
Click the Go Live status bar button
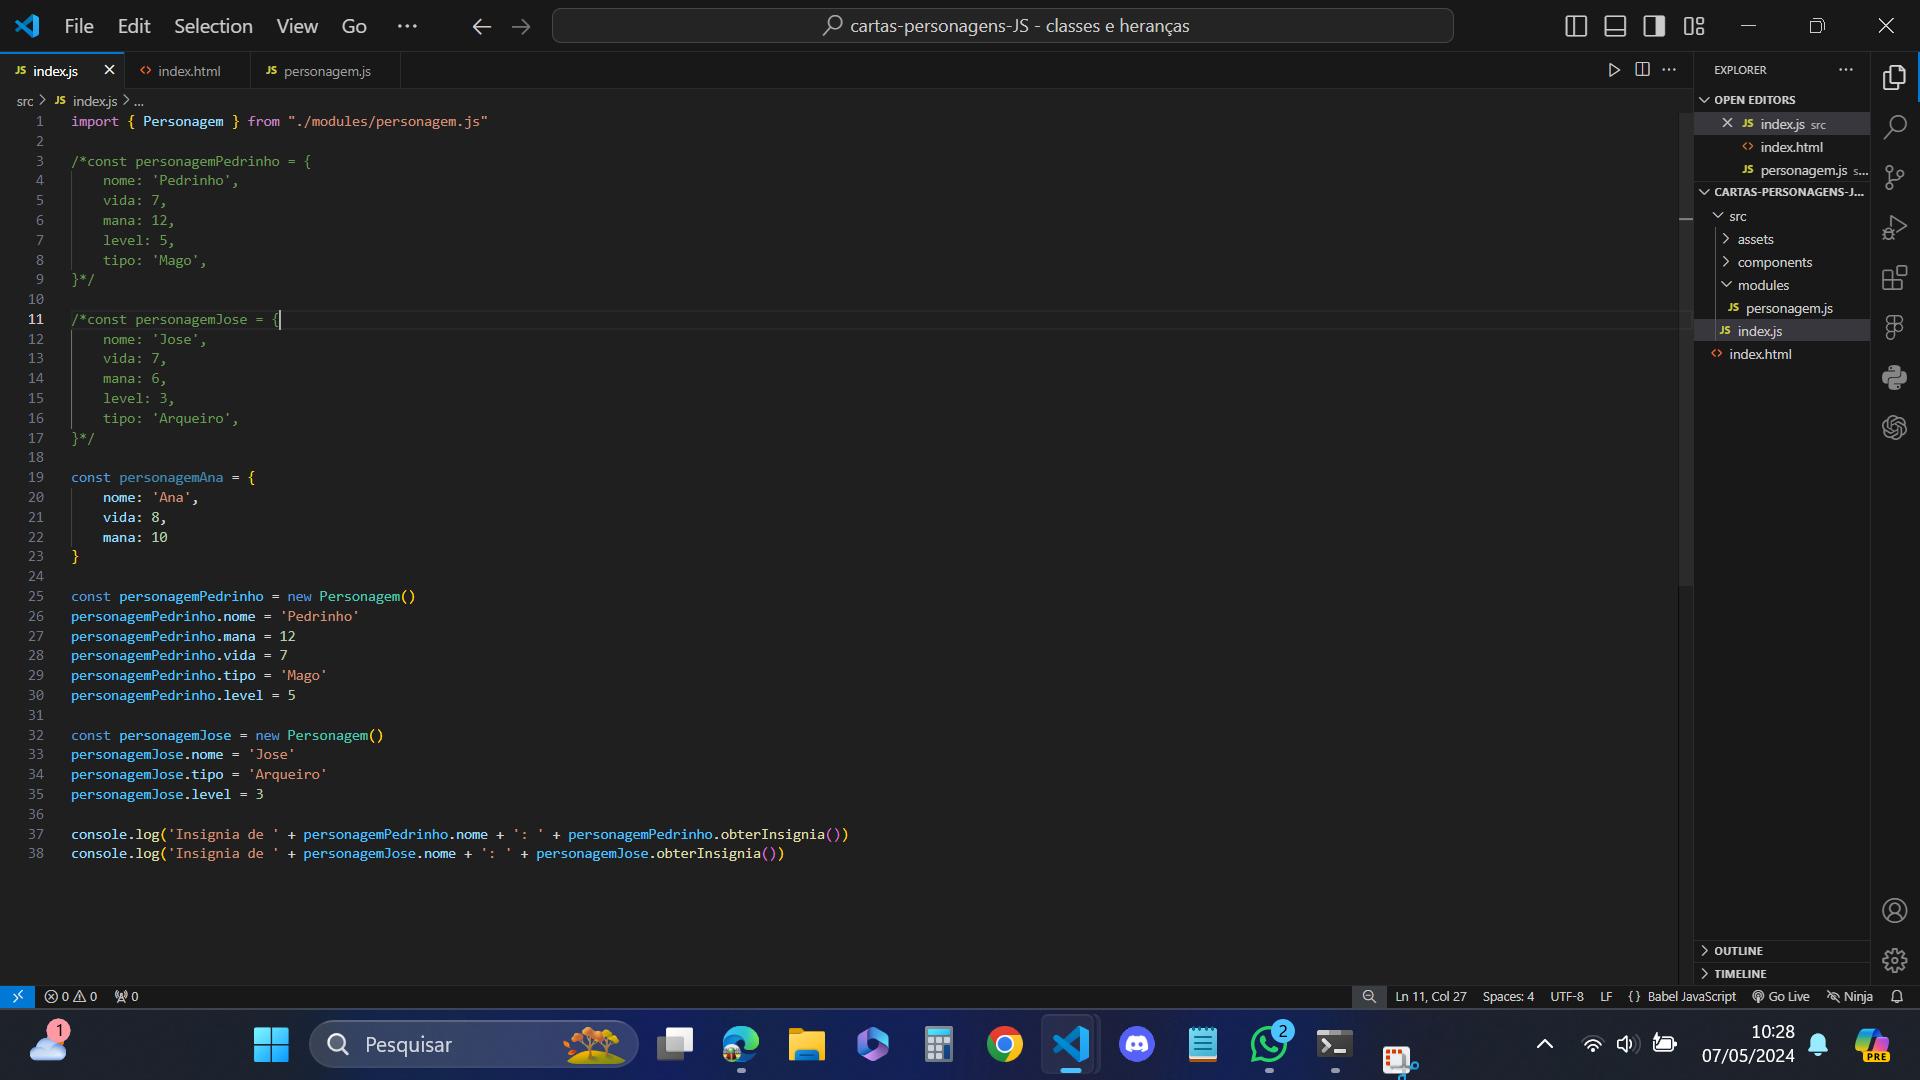click(1780, 997)
